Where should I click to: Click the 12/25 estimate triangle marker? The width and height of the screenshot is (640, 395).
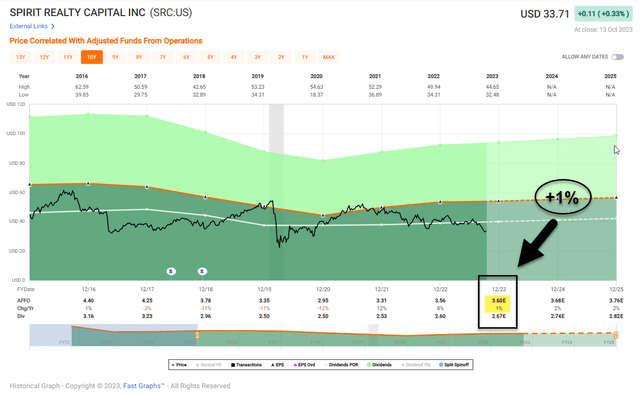pos(616,198)
